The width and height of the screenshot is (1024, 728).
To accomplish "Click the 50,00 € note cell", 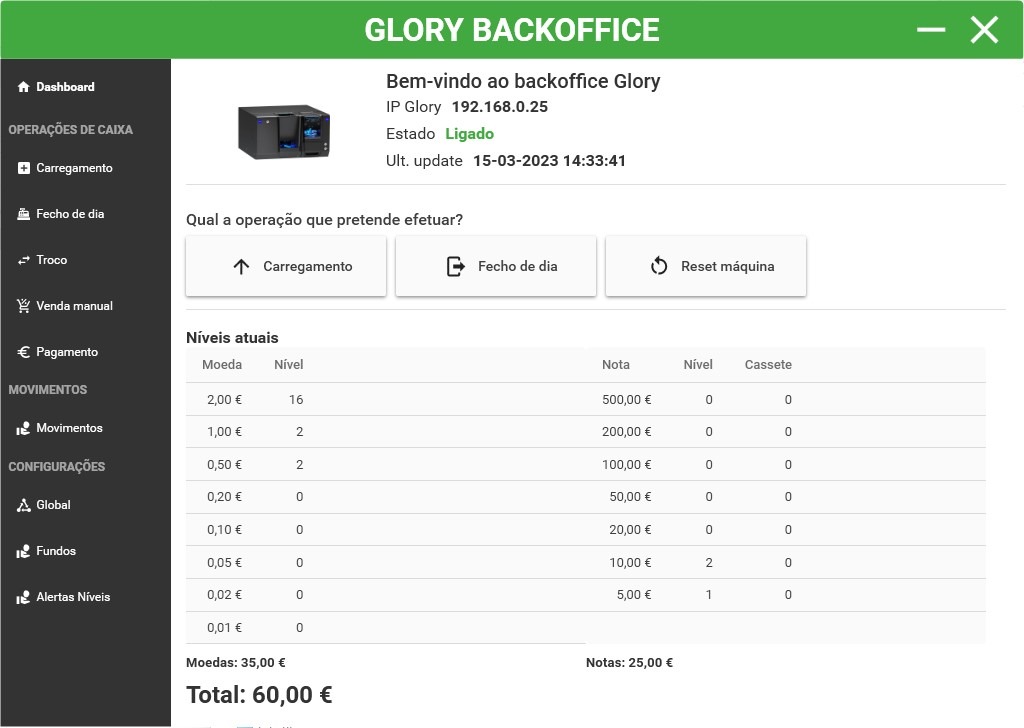I will click(630, 498).
